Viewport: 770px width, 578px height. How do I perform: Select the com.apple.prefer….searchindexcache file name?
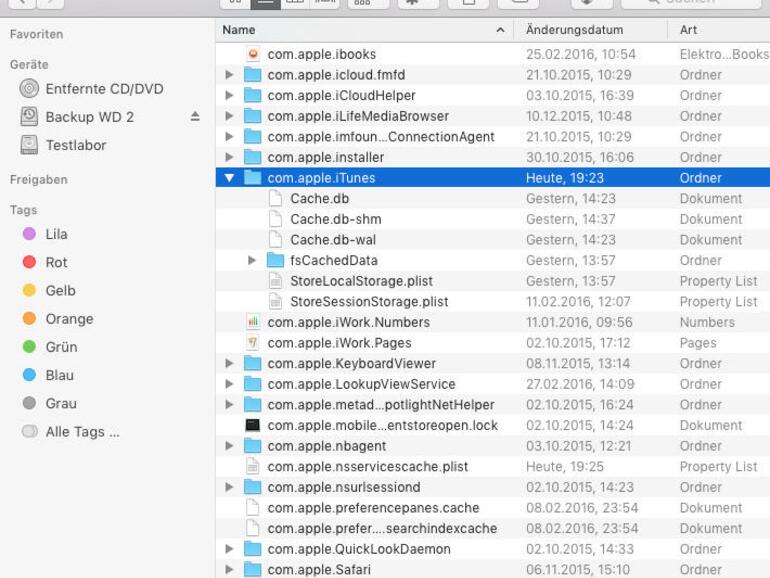(382, 528)
